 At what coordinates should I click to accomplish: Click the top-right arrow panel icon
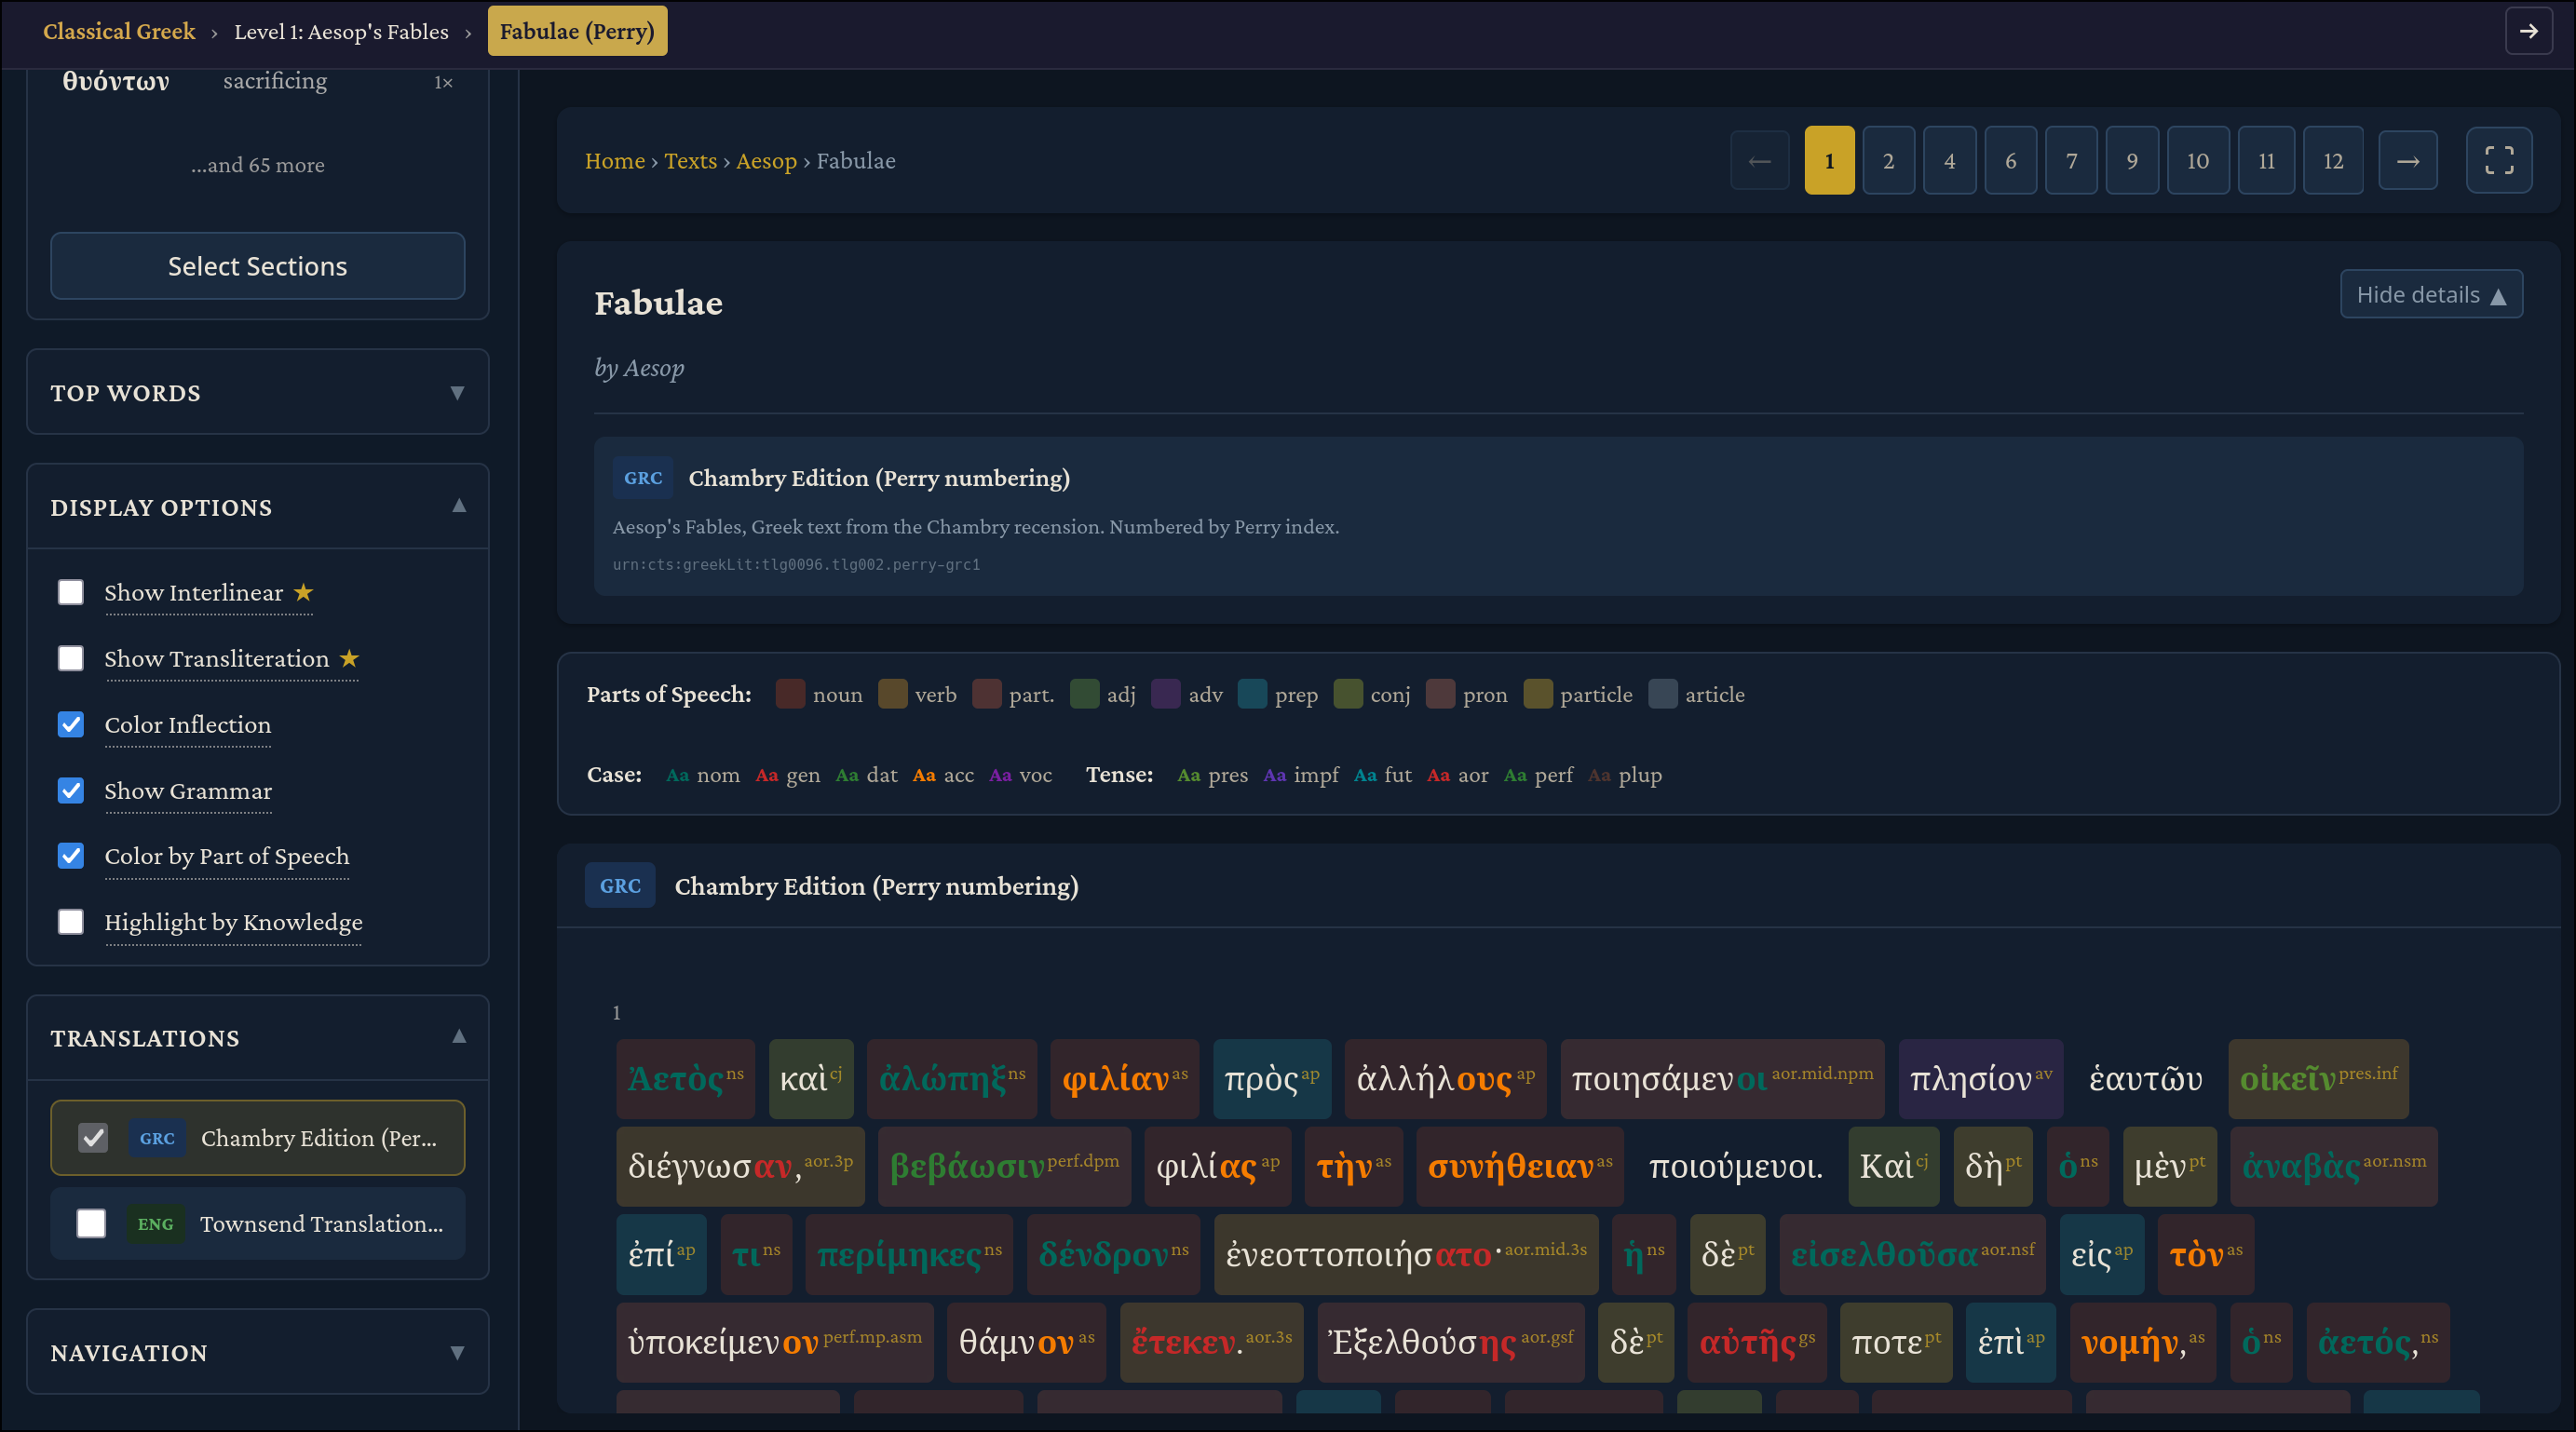point(2528,31)
